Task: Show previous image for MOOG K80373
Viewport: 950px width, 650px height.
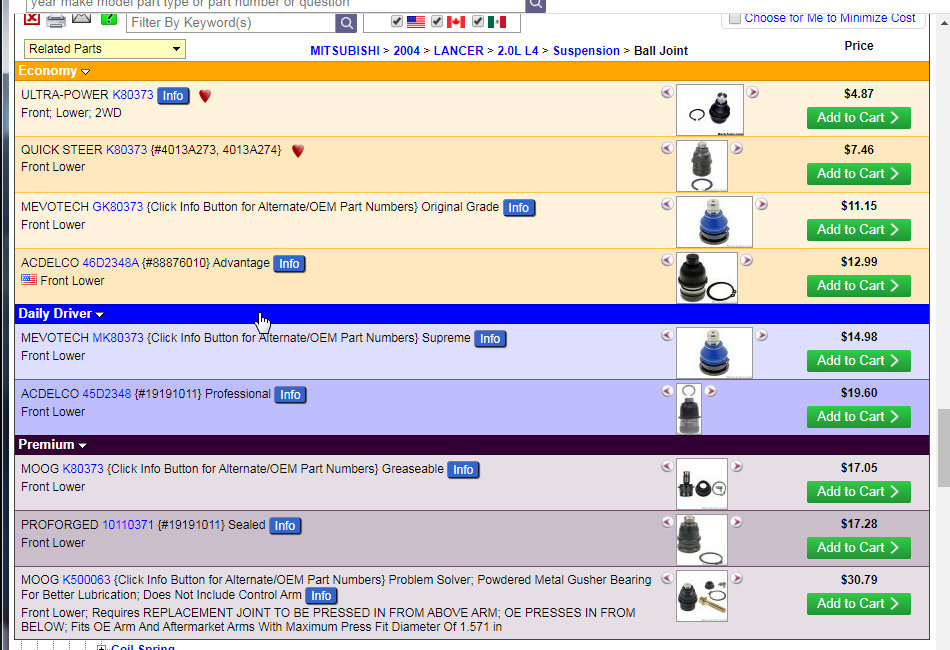Action: point(667,466)
